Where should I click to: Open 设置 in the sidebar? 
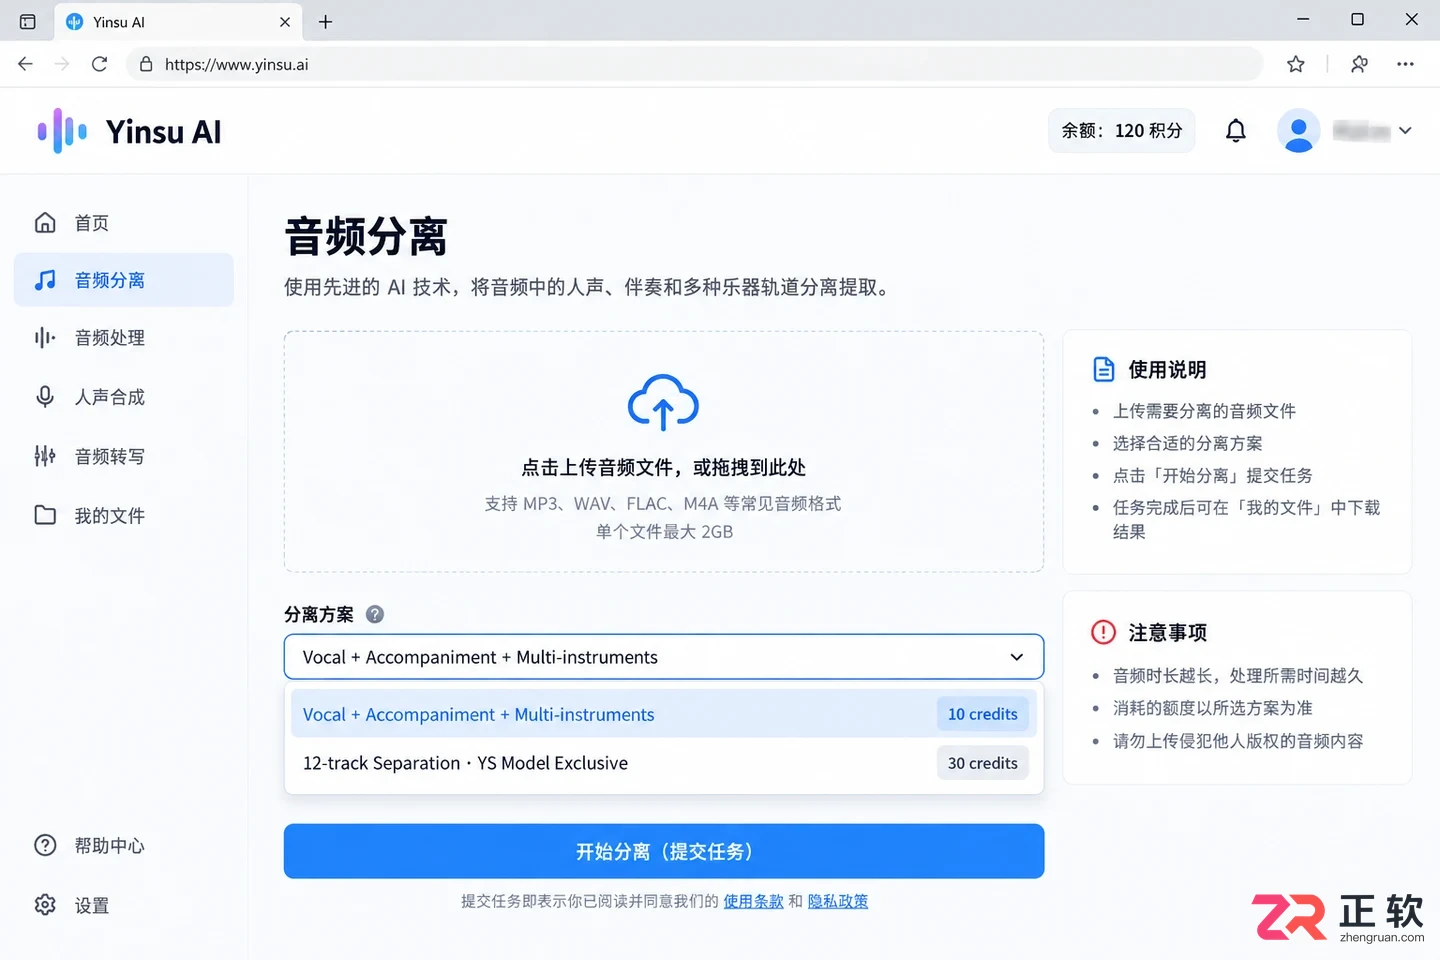click(x=124, y=906)
